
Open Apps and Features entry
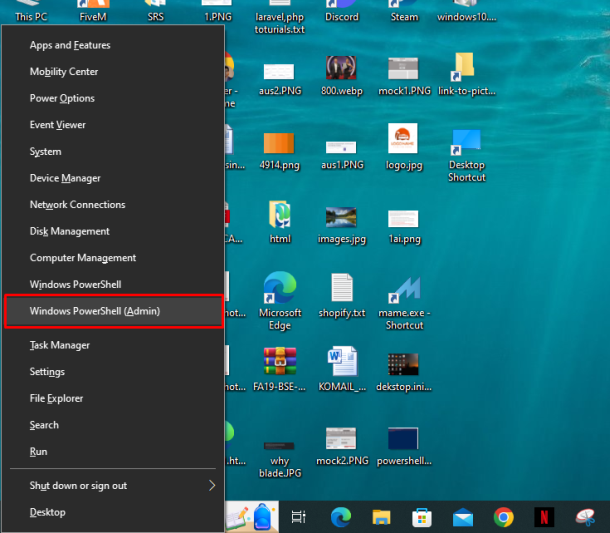70,45
